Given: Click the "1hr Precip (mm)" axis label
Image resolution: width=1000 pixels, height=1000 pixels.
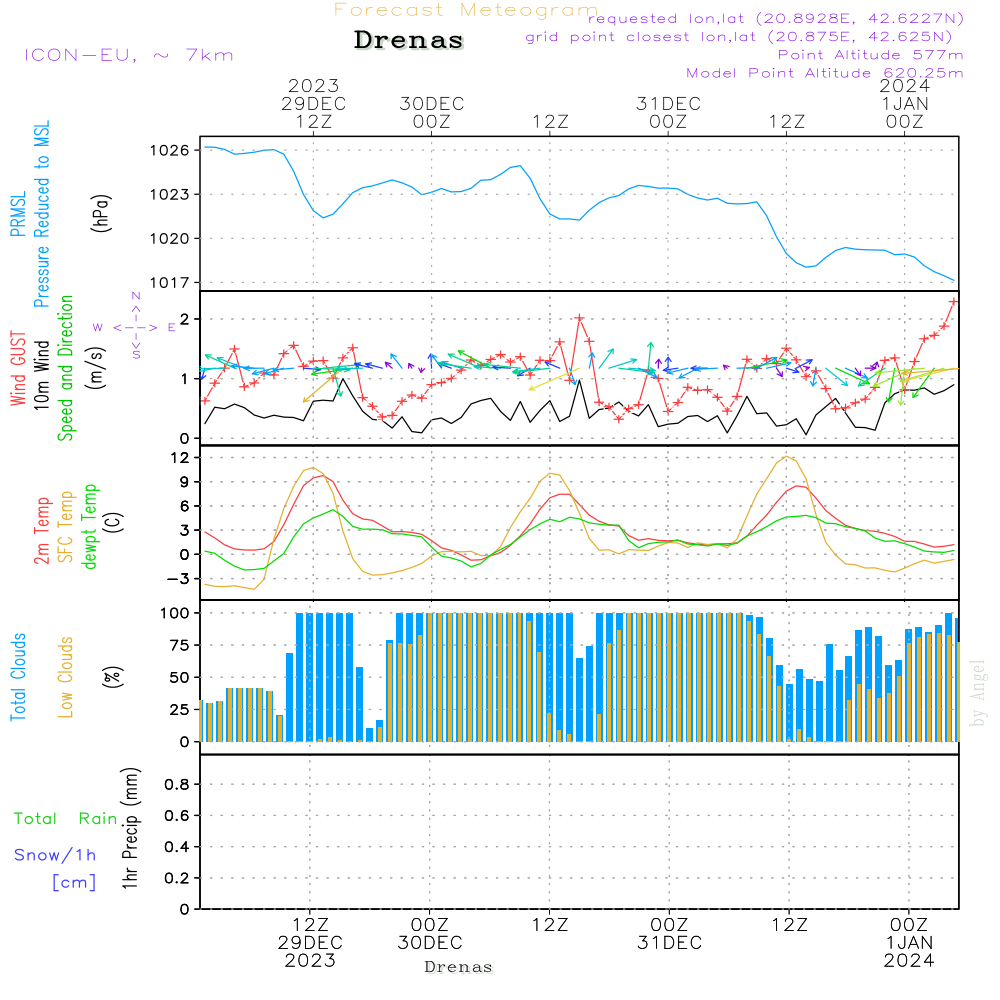Looking at the screenshot, I should (x=130, y=828).
